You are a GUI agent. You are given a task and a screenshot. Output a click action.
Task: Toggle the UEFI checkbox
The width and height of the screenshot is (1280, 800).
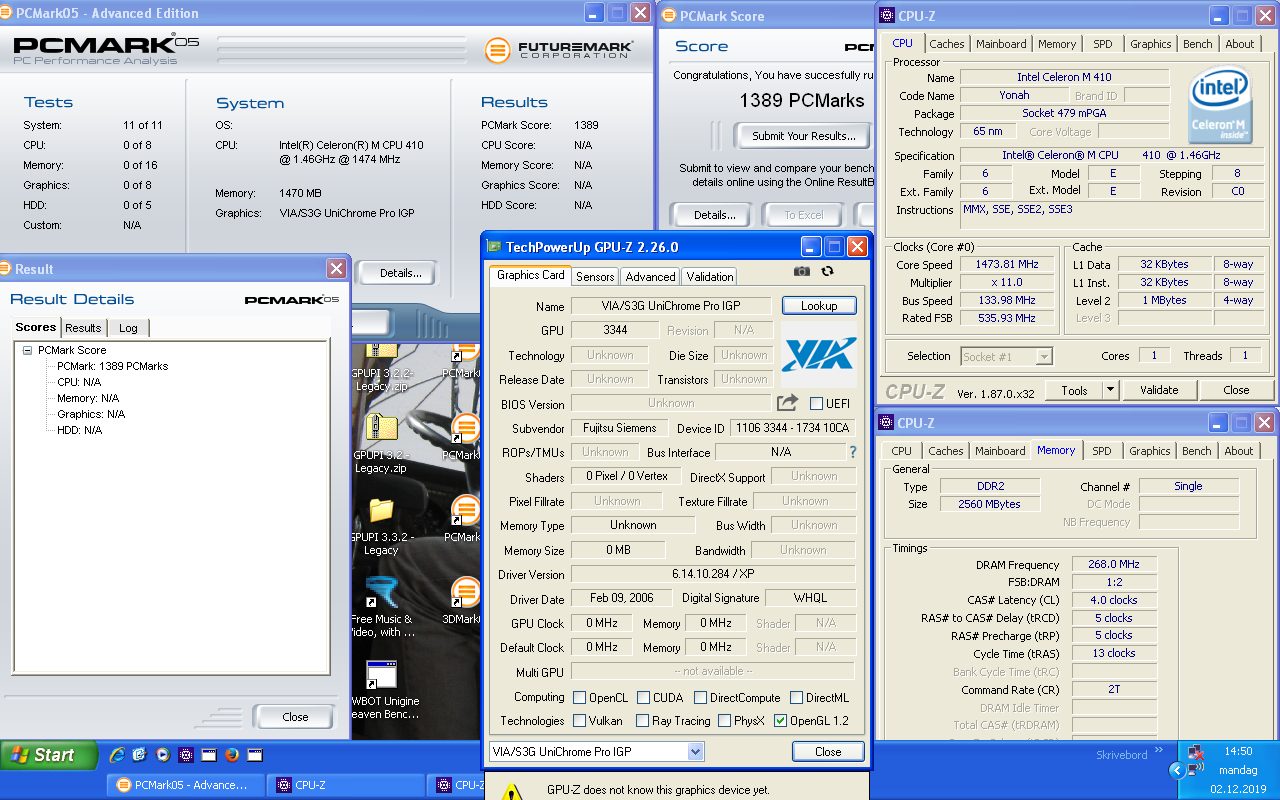[x=816, y=403]
